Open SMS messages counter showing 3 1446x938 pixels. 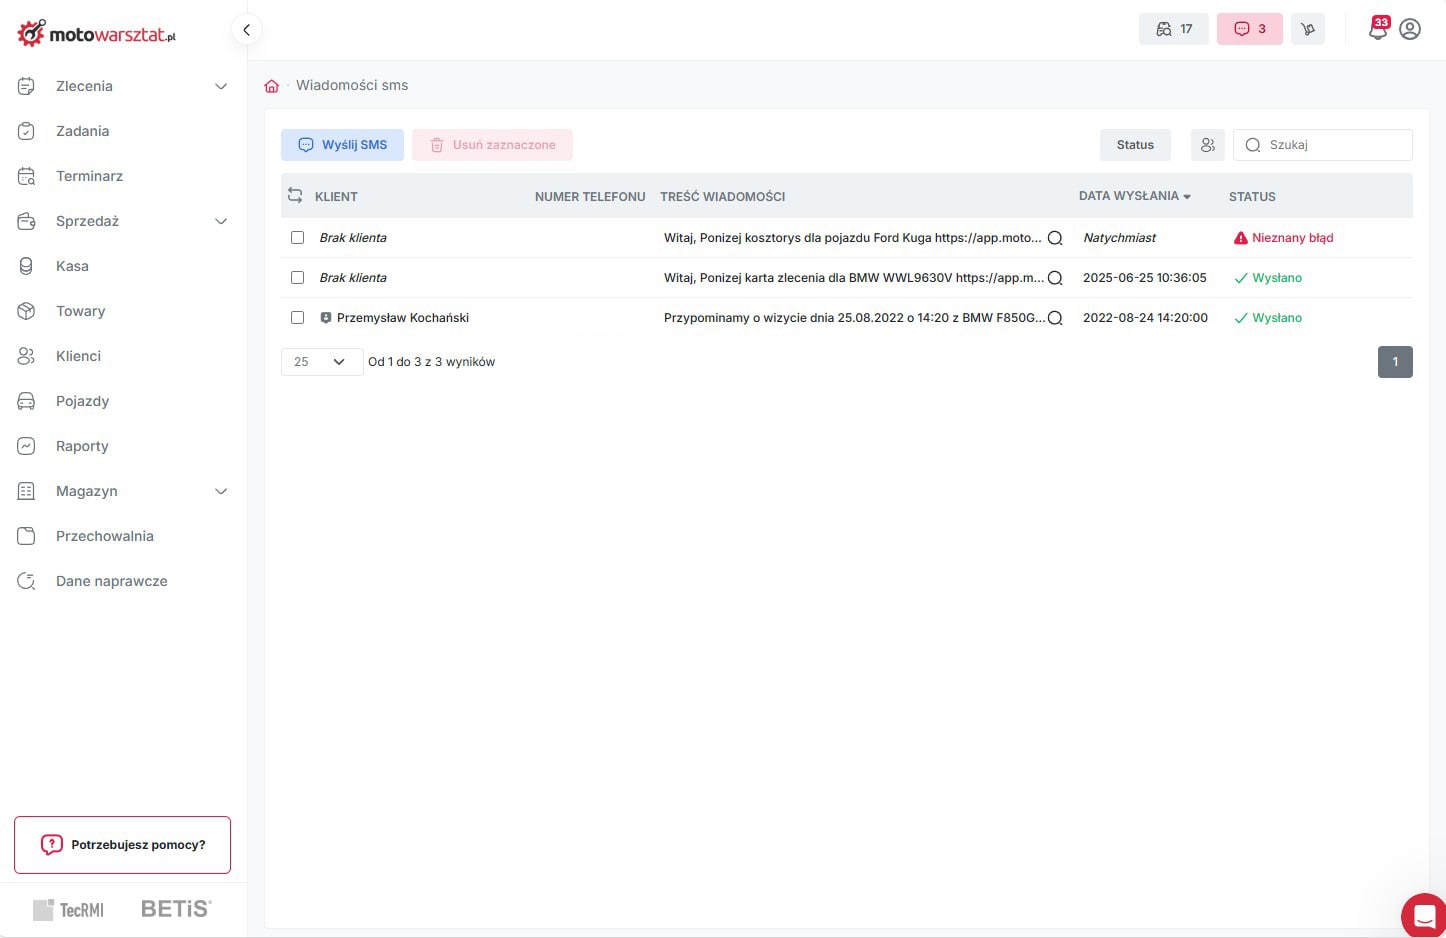[x=1249, y=29]
